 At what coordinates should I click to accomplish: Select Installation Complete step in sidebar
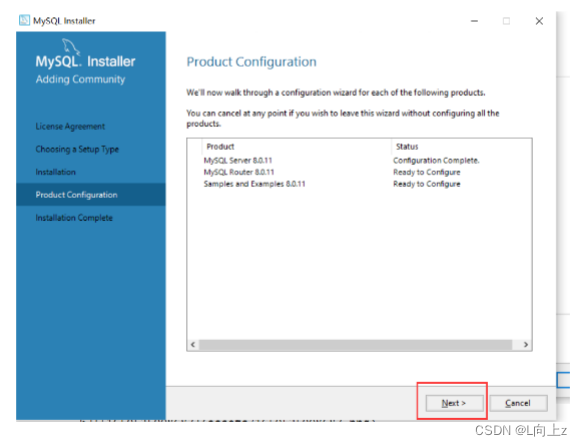[x=74, y=218]
